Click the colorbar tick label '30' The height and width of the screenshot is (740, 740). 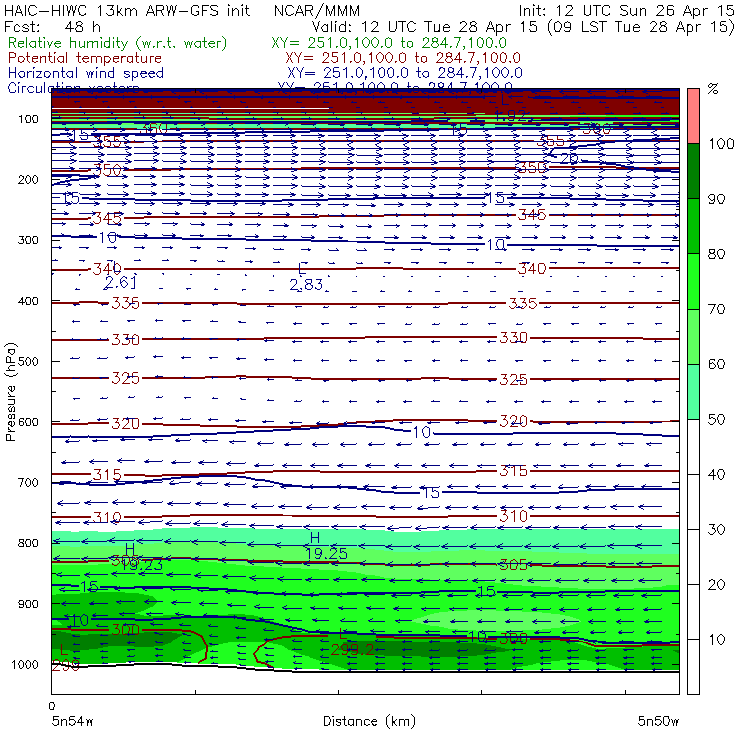[x=716, y=530]
